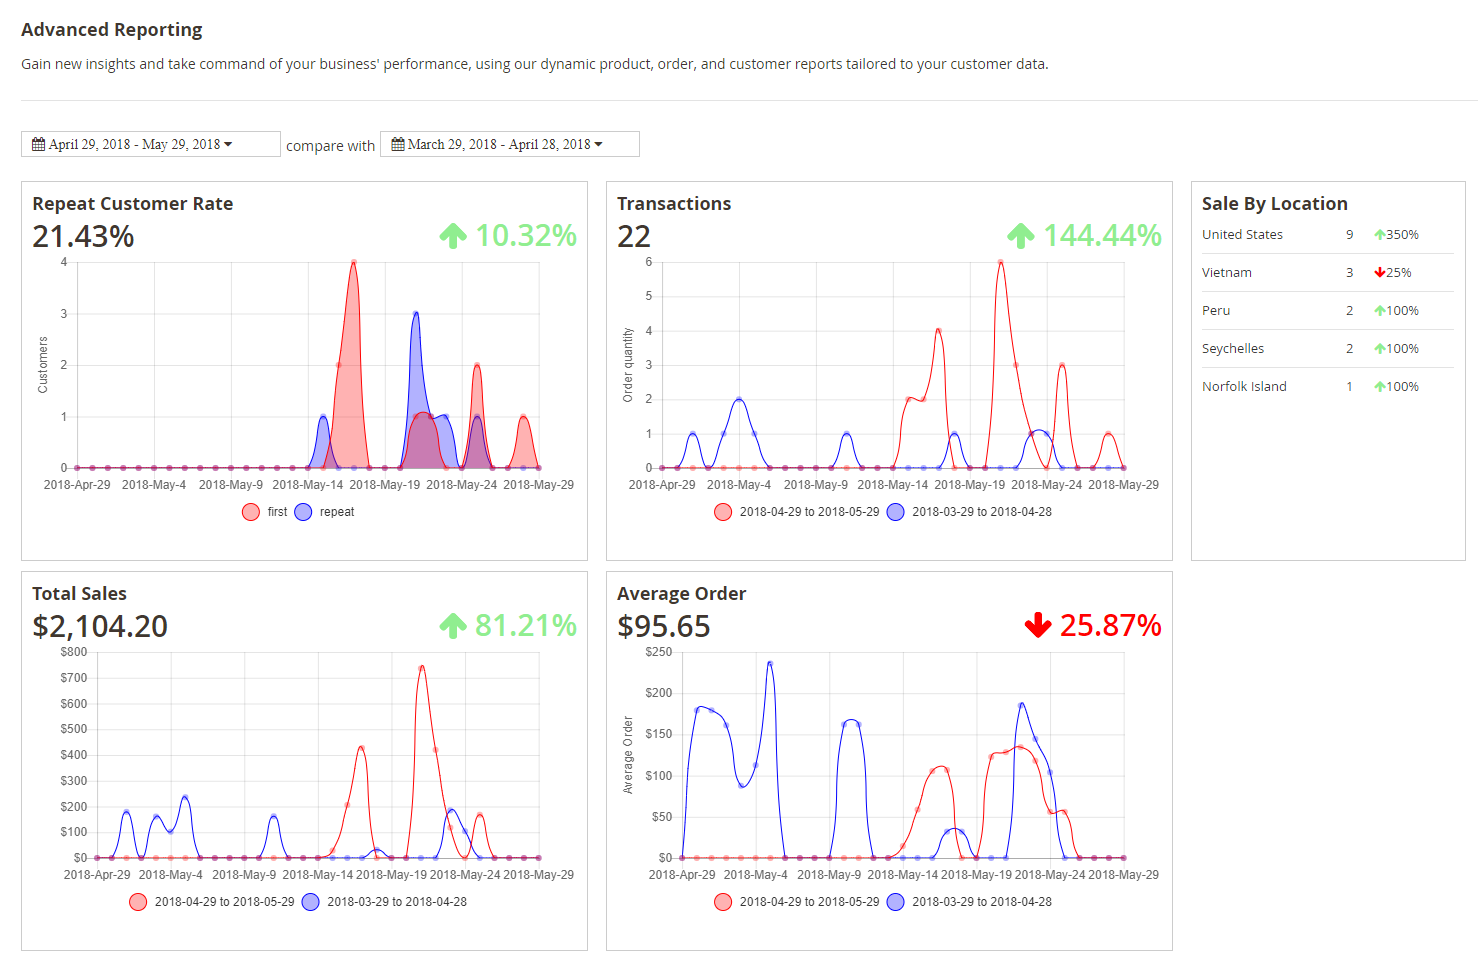The width and height of the screenshot is (1478, 964).
Task: Click green up arrow beside Repeat Customer Rate
Action: [453, 236]
